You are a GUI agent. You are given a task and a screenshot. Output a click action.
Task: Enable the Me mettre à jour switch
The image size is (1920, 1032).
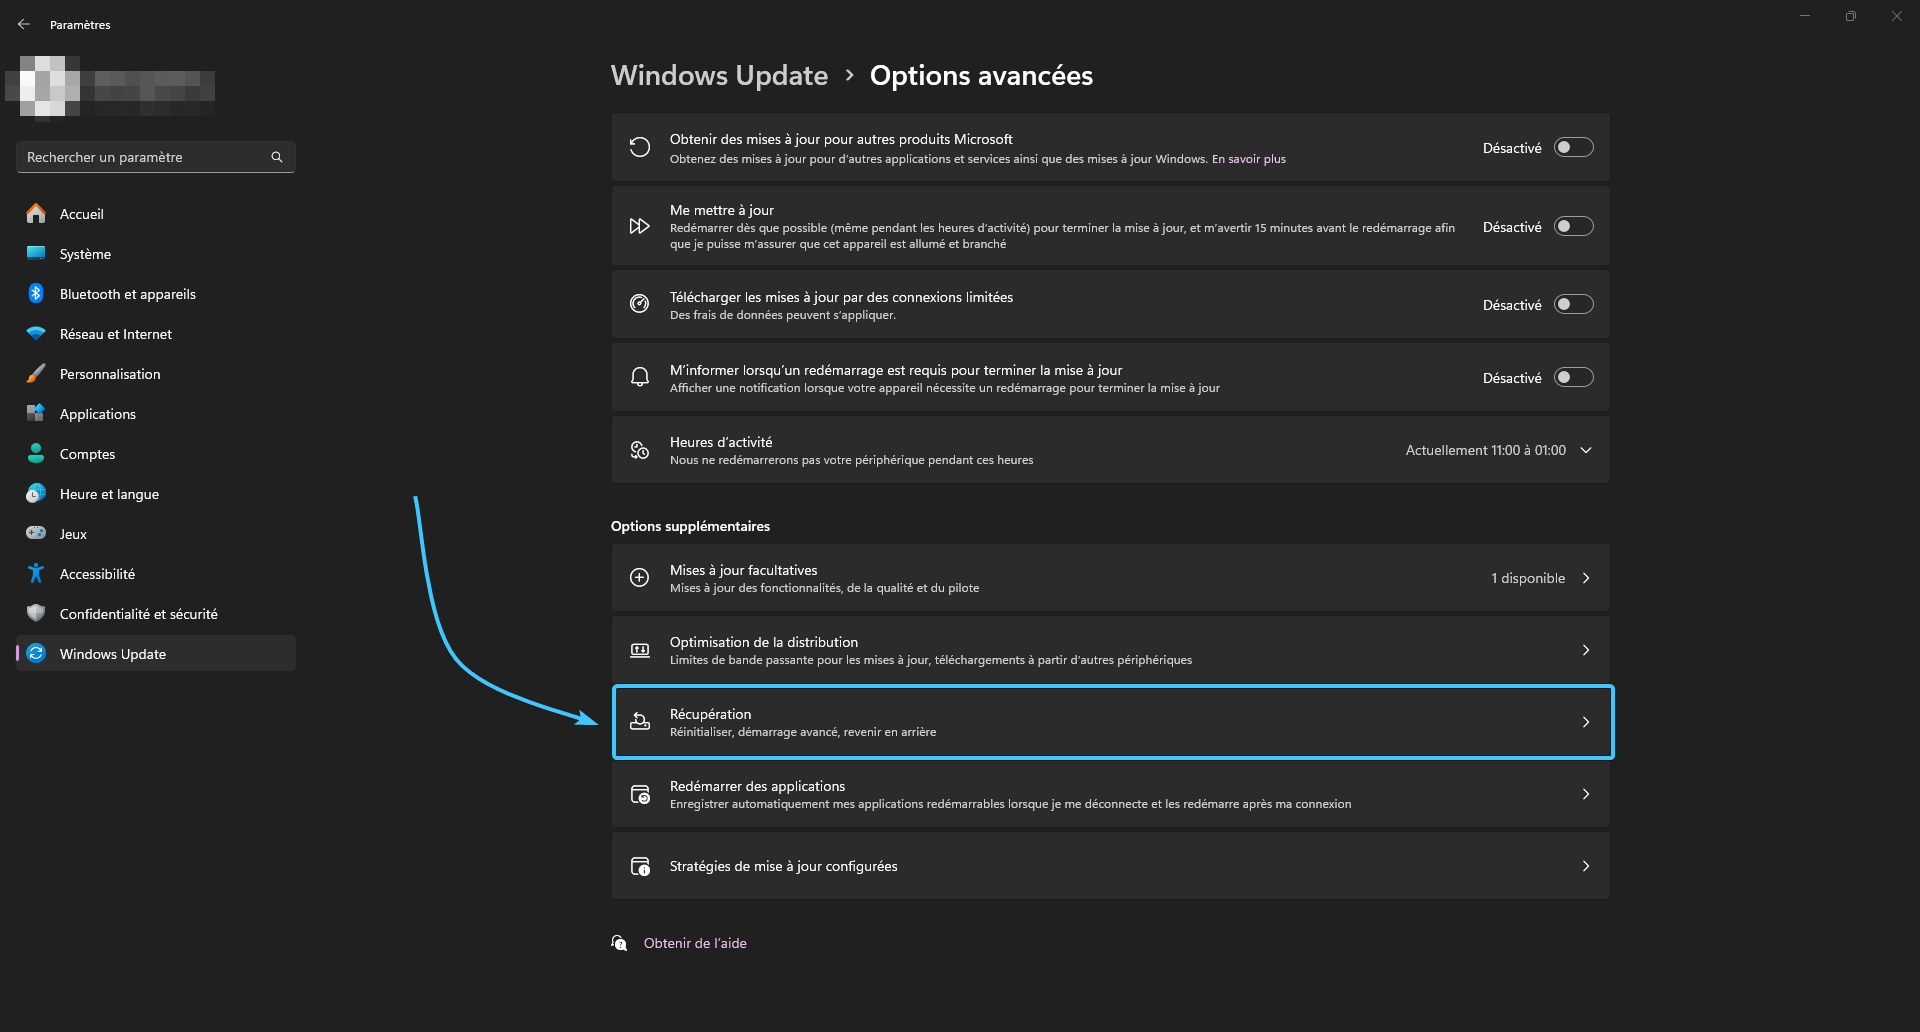pos(1574,226)
